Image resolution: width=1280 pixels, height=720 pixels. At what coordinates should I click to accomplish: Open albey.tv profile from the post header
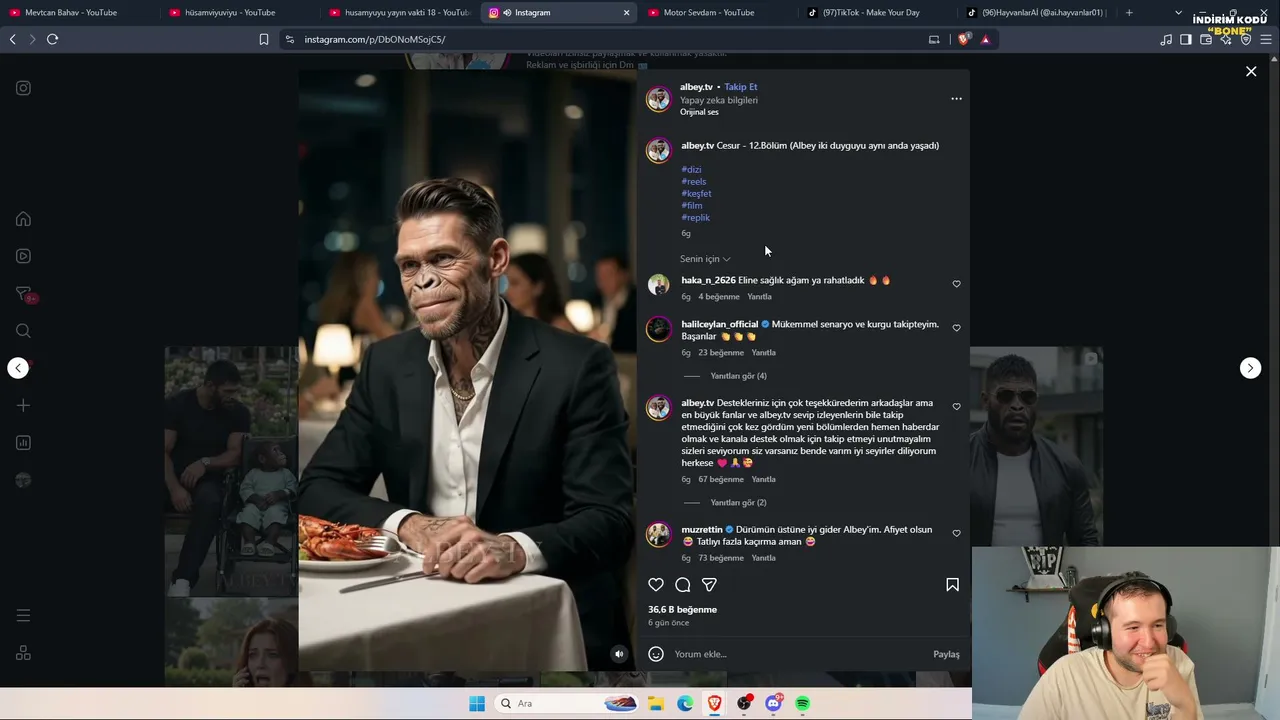click(x=696, y=87)
